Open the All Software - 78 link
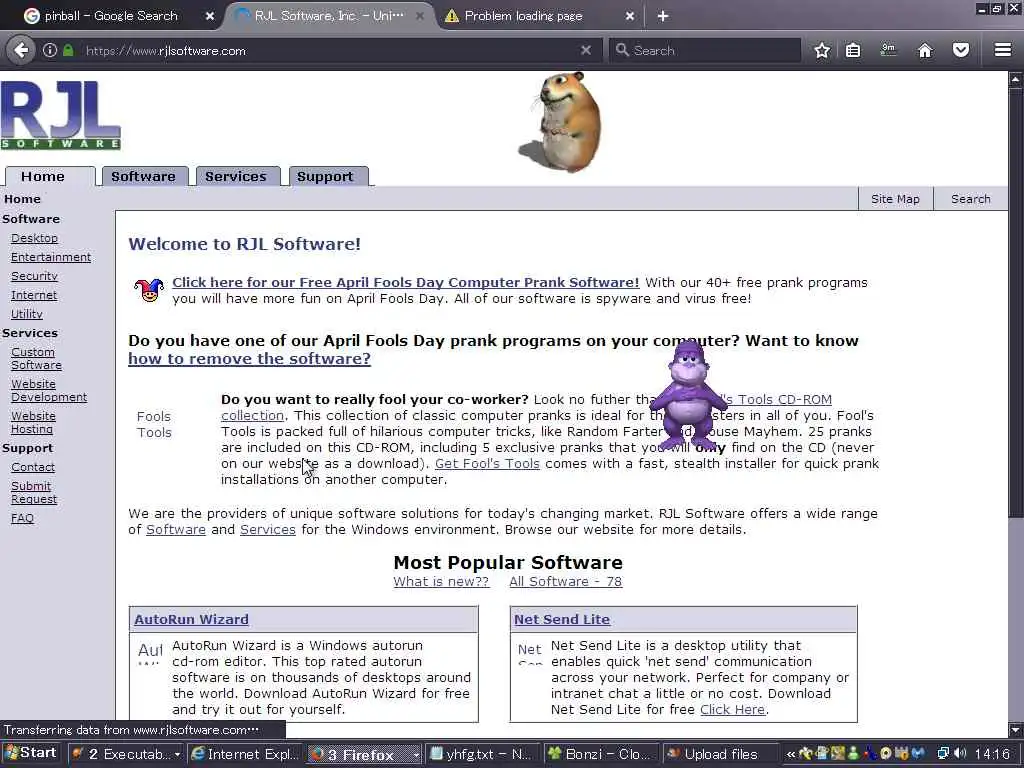The width and height of the screenshot is (1024, 768). (566, 581)
